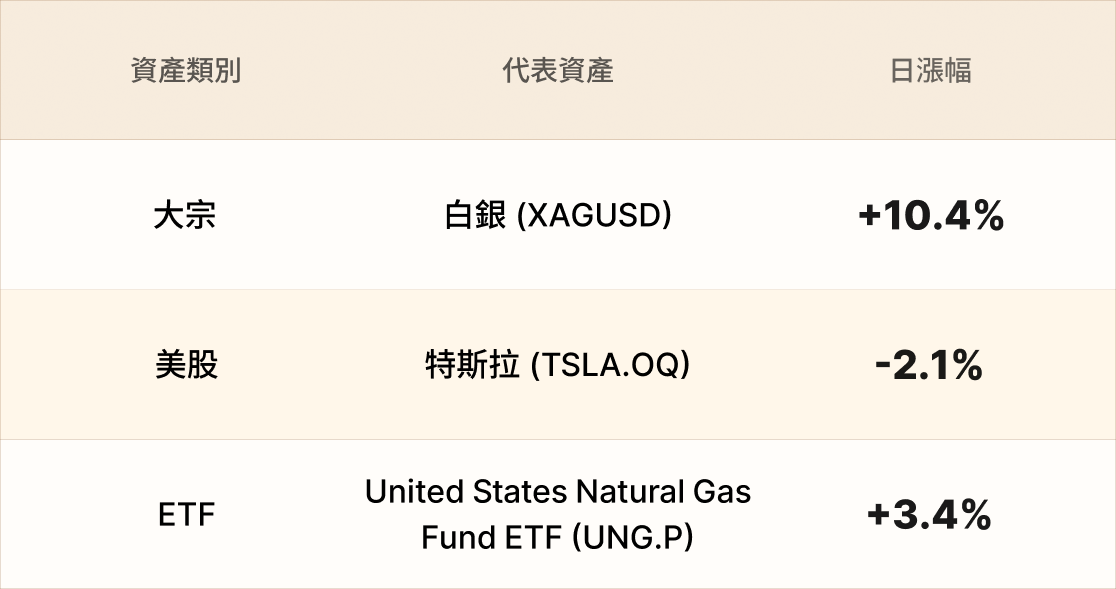Click the United States Natural Gas Fund cell

[558, 514]
